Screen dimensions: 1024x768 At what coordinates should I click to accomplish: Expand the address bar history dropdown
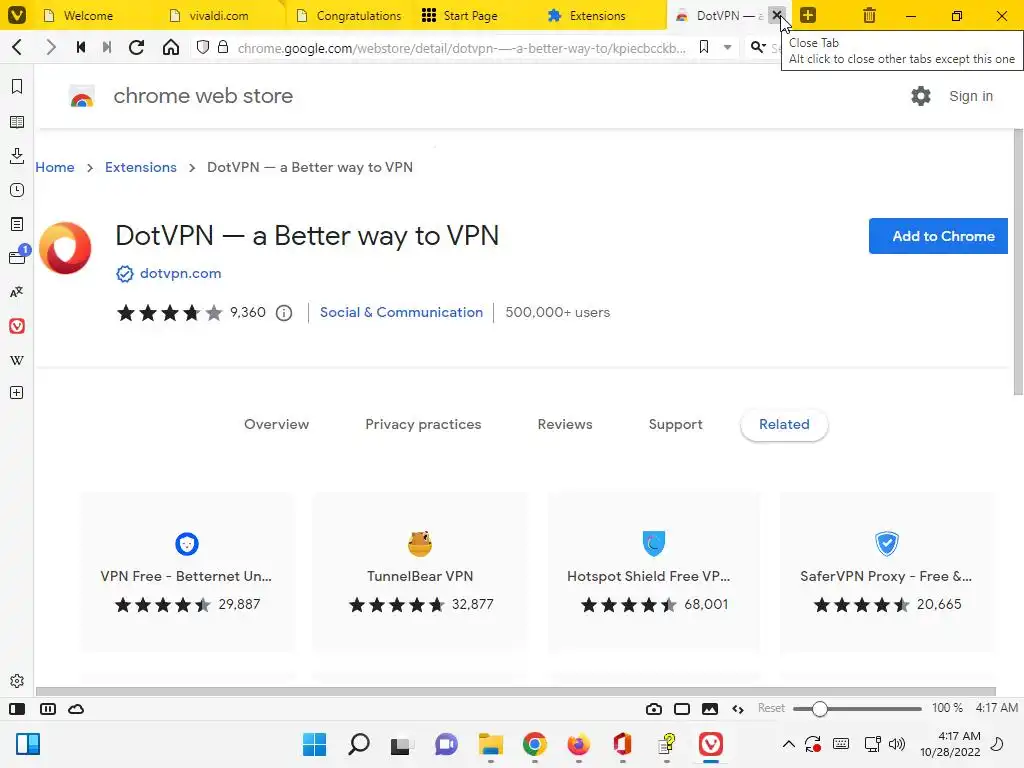(x=728, y=47)
